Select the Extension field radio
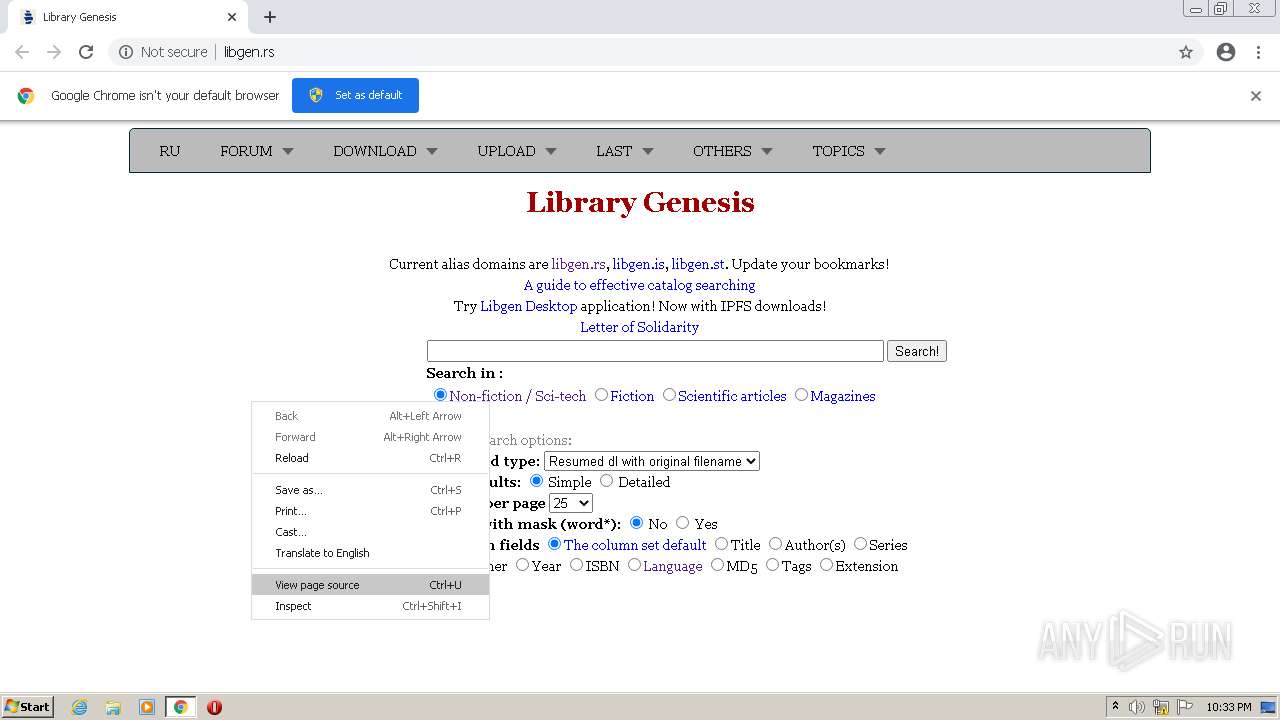This screenshot has height=720, width=1280. (x=826, y=565)
